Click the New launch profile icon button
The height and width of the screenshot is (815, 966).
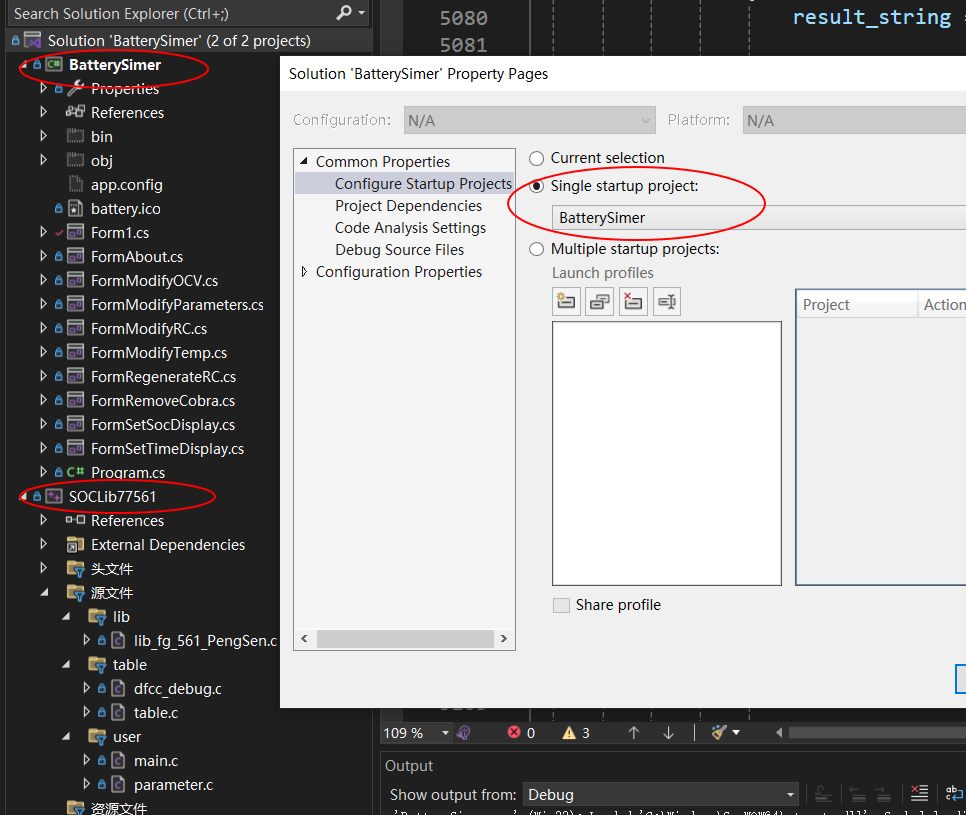[x=566, y=302]
